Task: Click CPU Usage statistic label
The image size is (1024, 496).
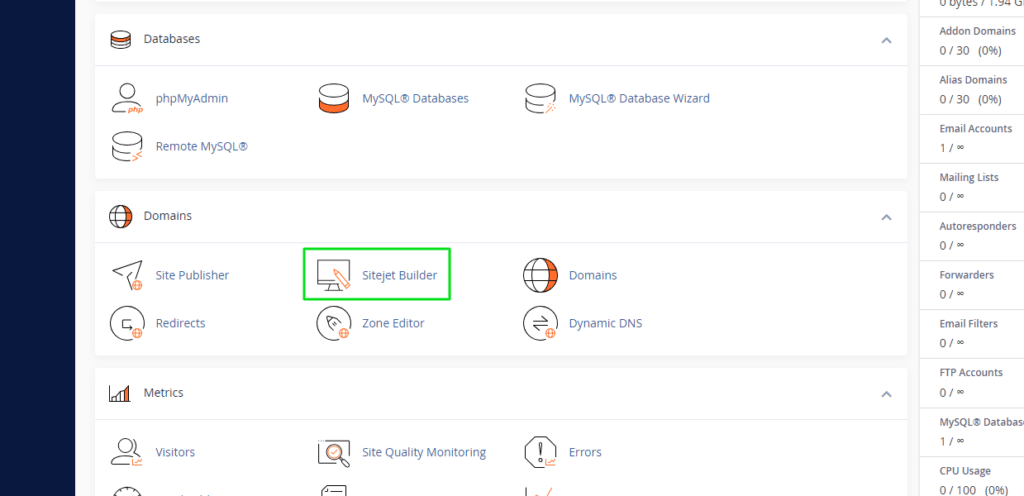Action: pyautogui.click(x=965, y=471)
